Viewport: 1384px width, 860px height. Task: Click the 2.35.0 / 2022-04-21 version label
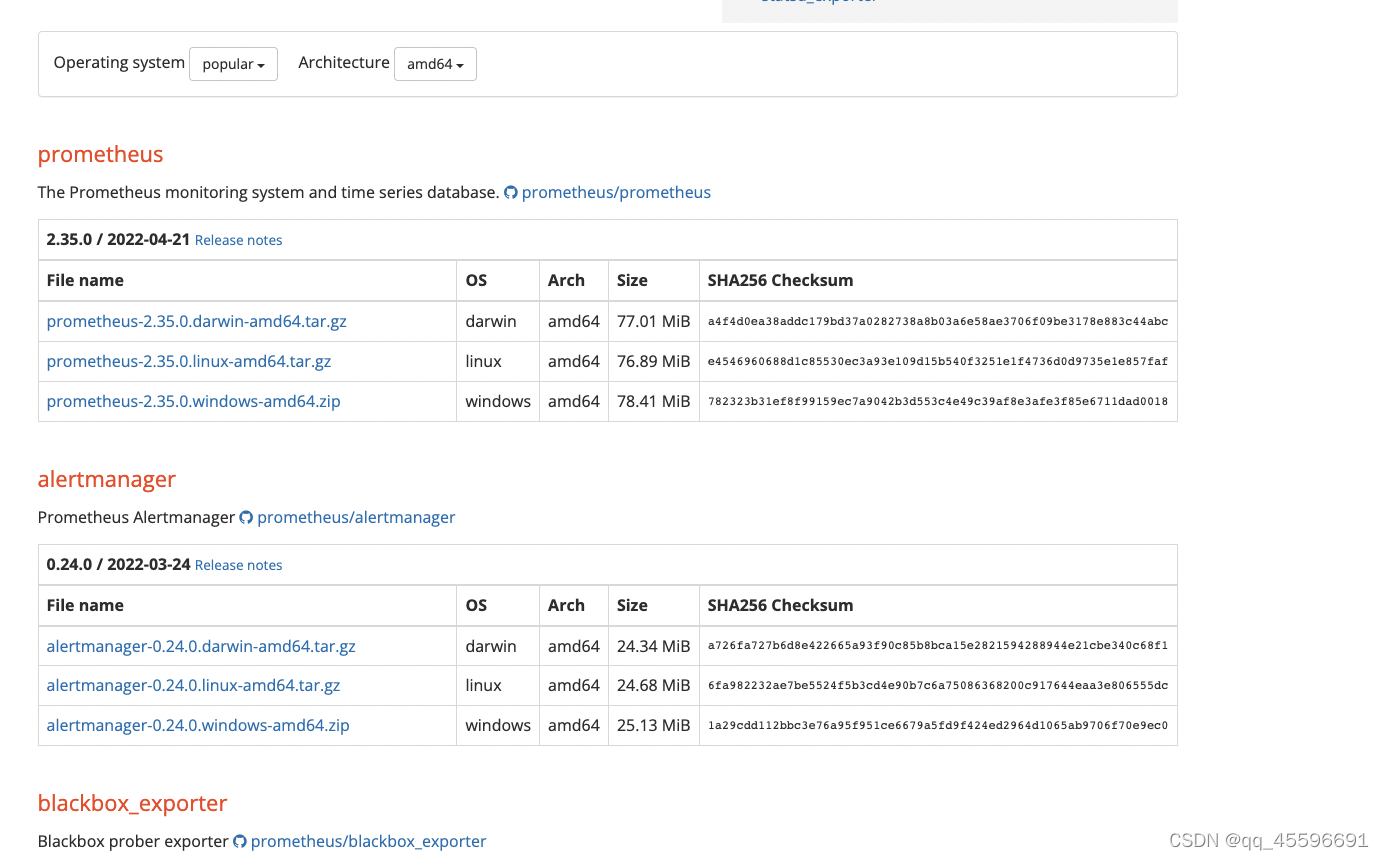[x=118, y=240]
